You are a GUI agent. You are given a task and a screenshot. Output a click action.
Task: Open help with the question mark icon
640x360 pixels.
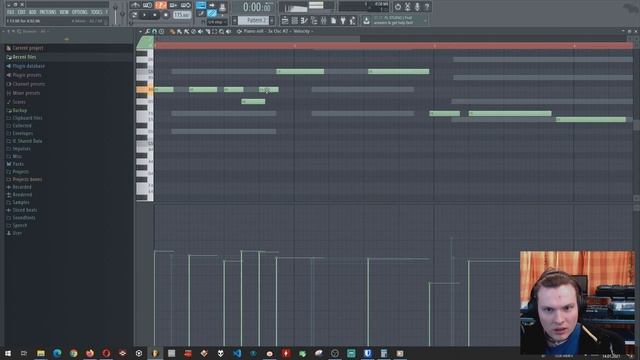pos(427,7)
